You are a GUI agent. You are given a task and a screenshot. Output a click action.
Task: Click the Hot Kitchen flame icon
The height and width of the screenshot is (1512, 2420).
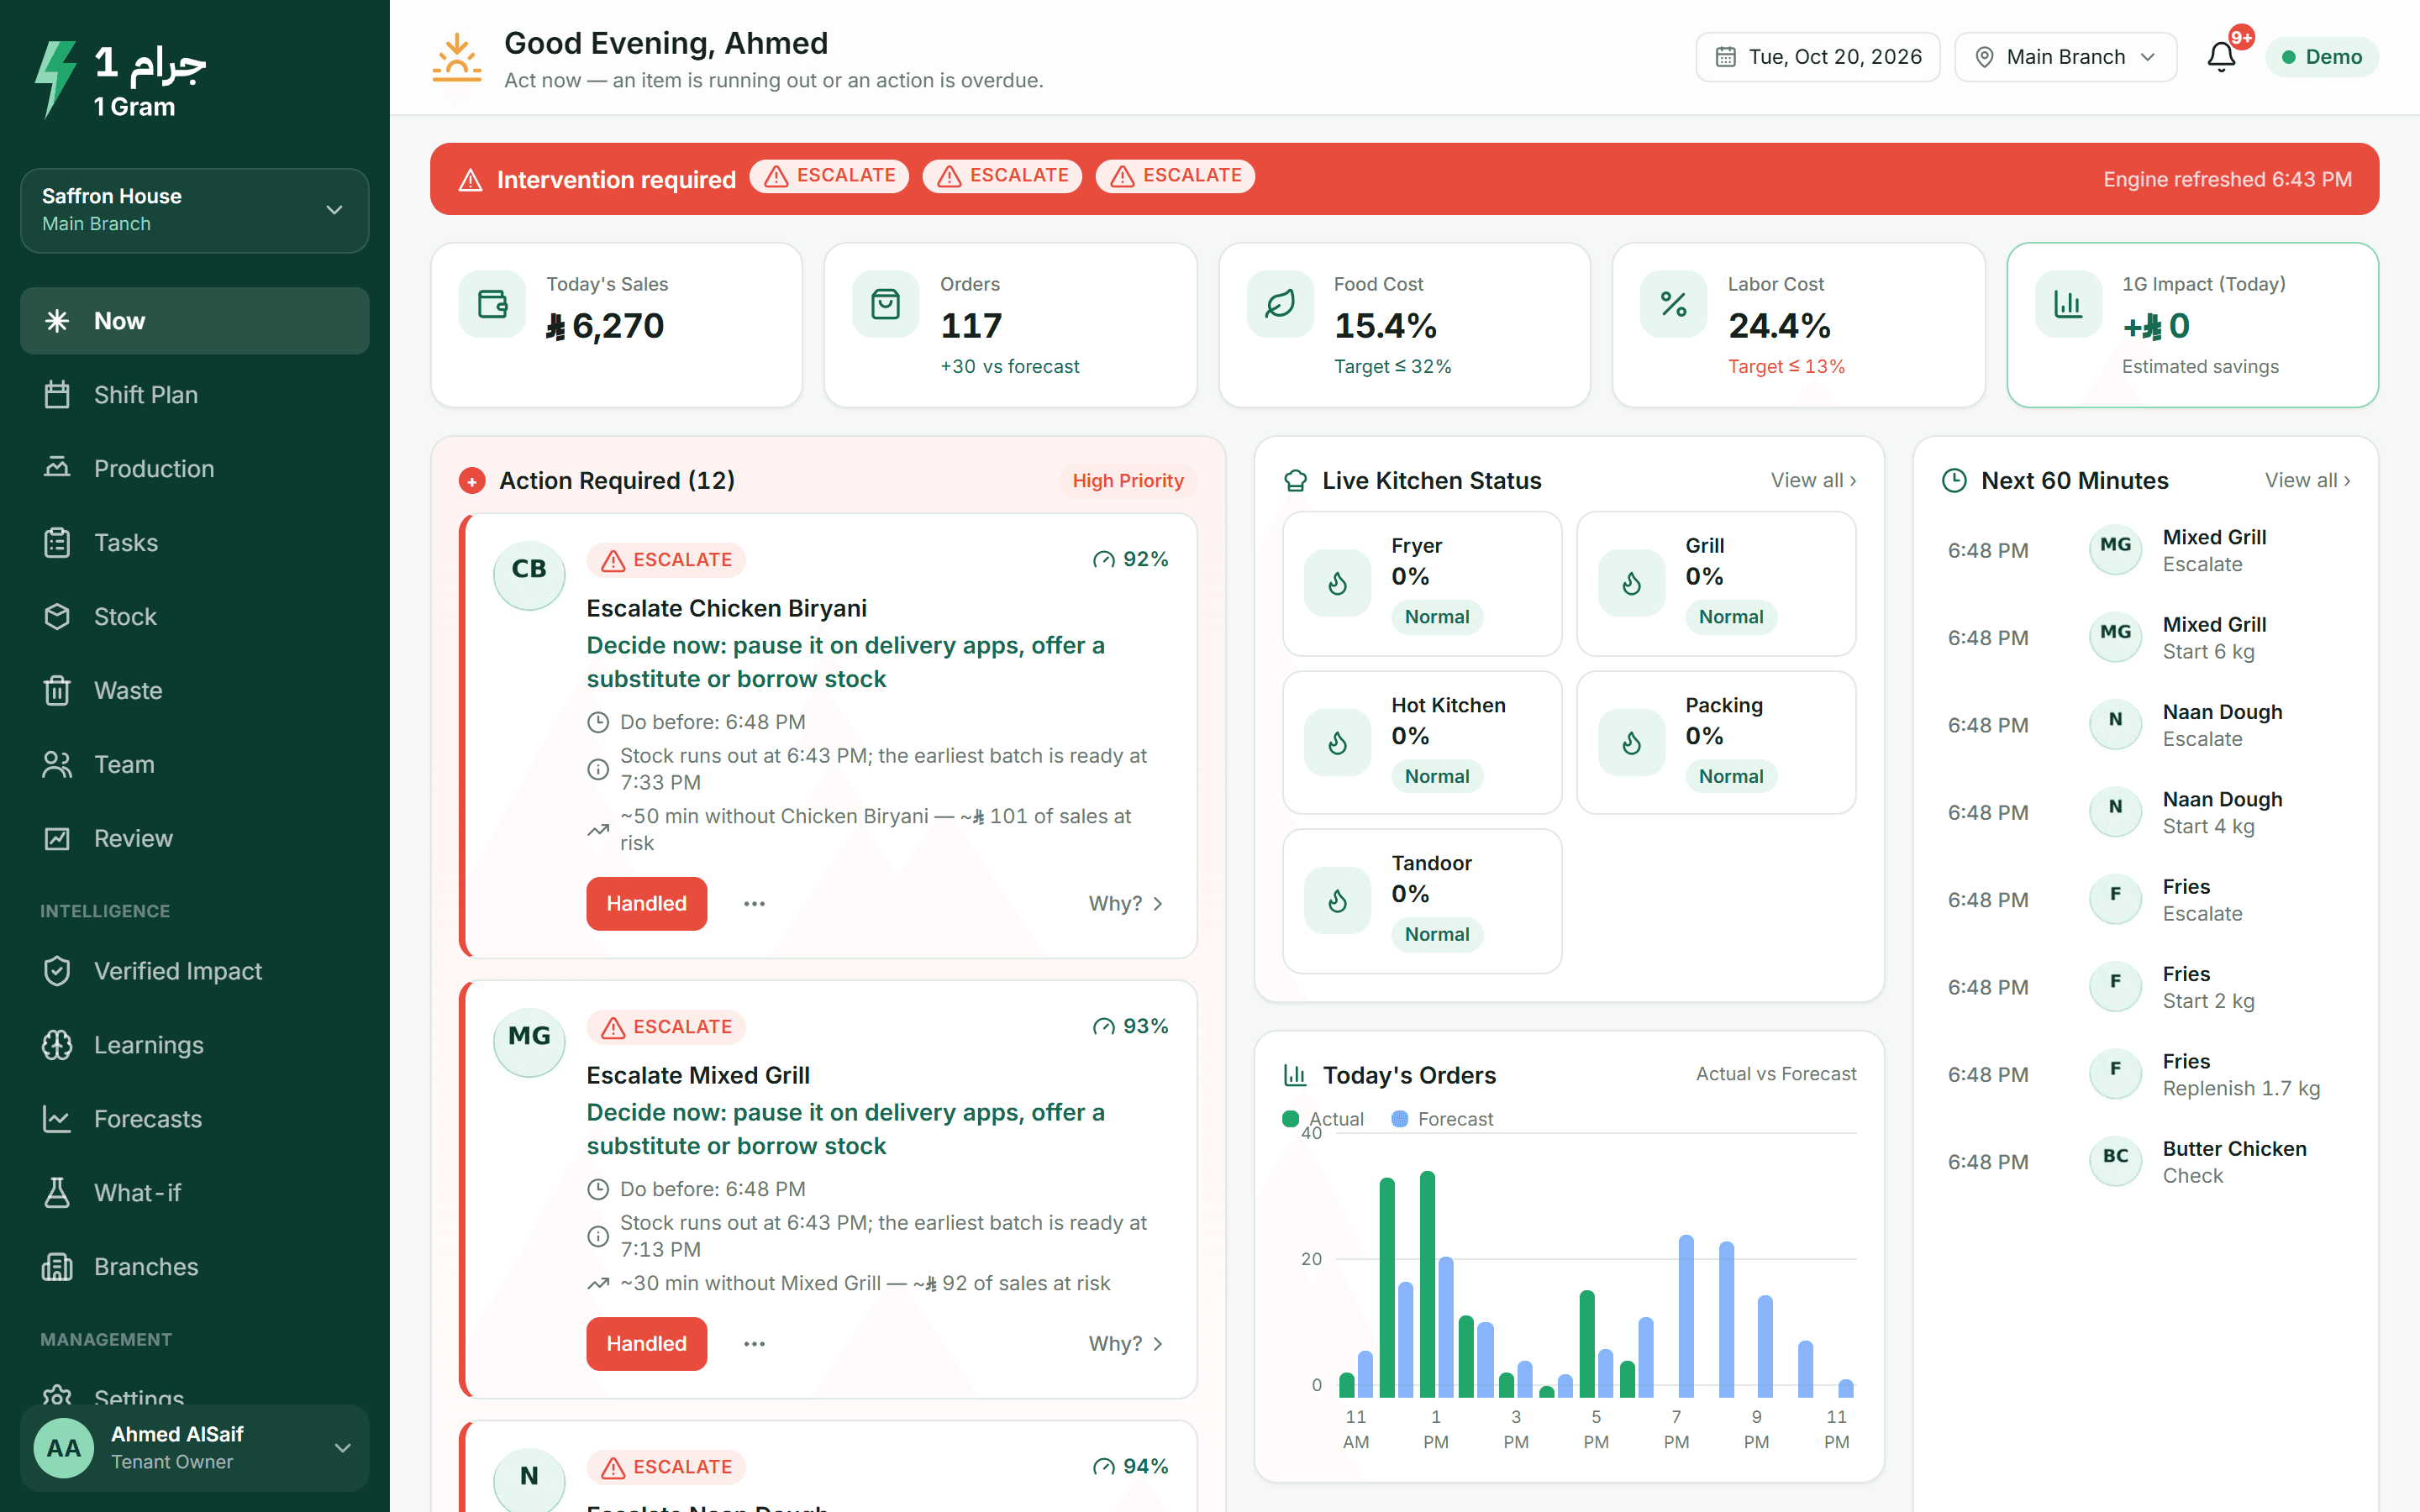1337,743
